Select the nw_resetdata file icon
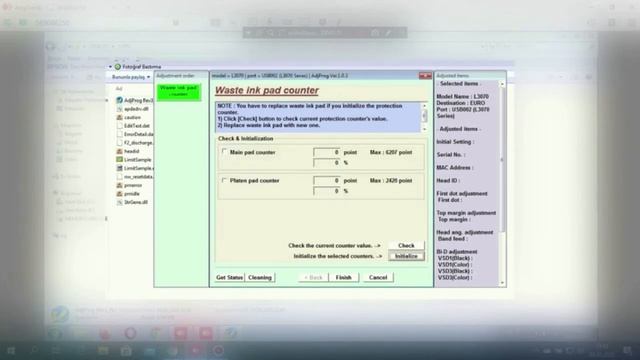Screen dimensions: 640x360 (x=119, y=176)
